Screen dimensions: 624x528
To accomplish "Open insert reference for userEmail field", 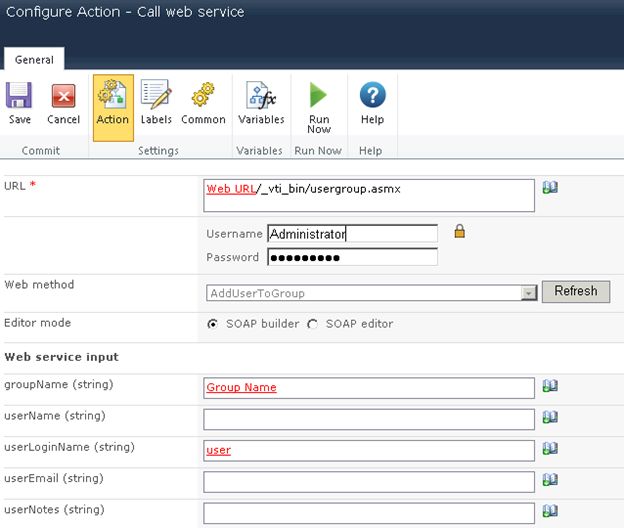I will [550, 480].
